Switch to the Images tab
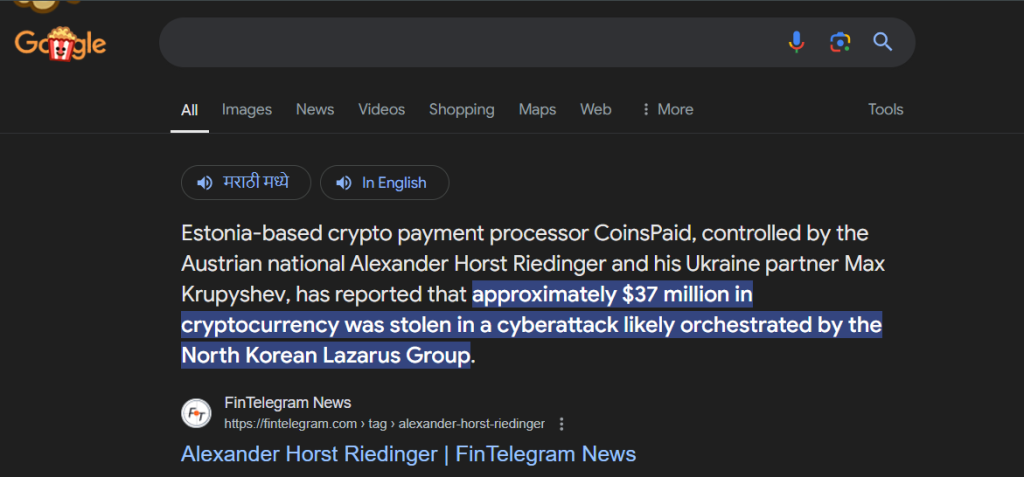 point(247,109)
